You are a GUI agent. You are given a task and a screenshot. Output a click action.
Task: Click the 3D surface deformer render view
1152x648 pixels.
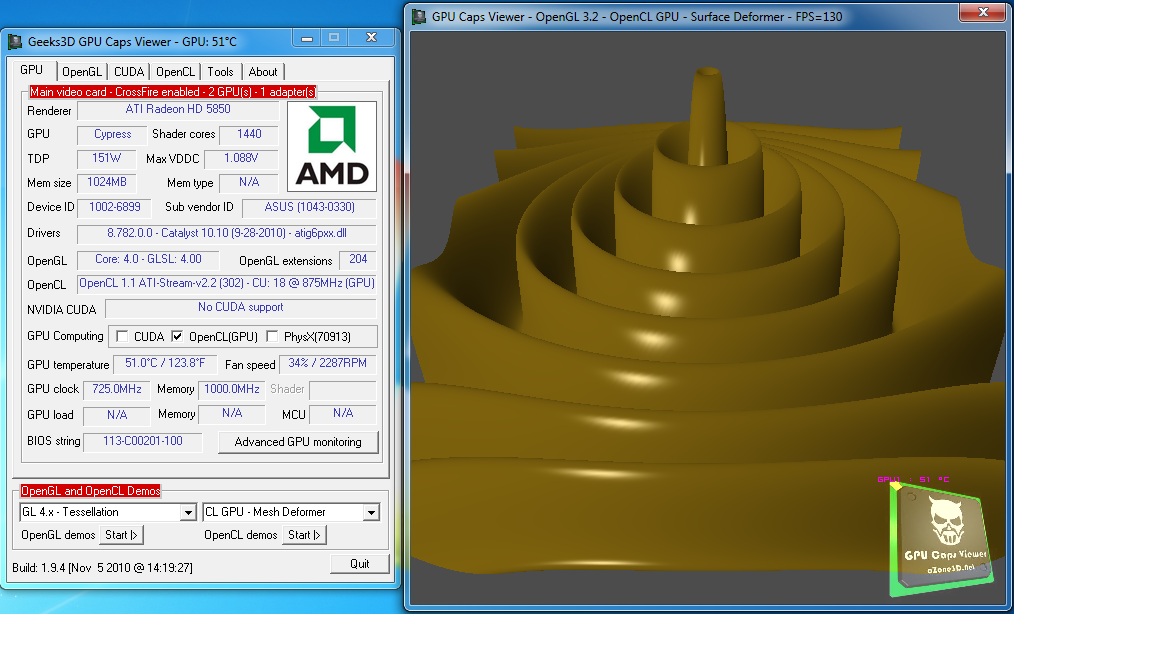708,318
